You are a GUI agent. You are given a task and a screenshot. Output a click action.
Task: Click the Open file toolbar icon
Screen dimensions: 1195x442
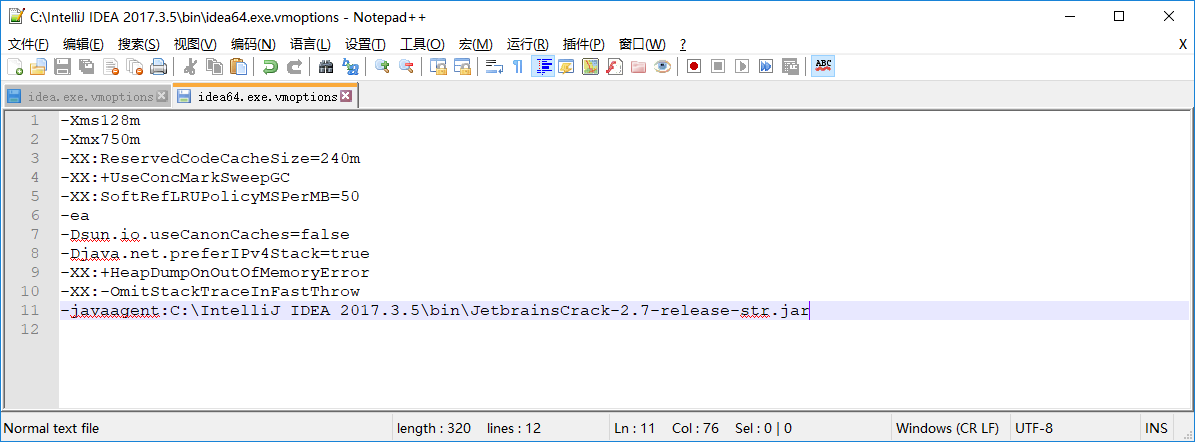38,66
